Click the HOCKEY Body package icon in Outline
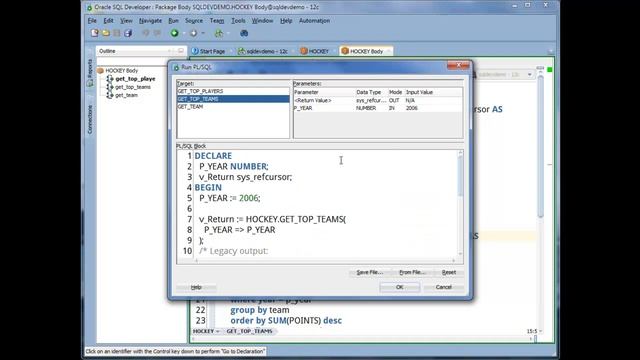The image size is (640, 360). [100, 71]
